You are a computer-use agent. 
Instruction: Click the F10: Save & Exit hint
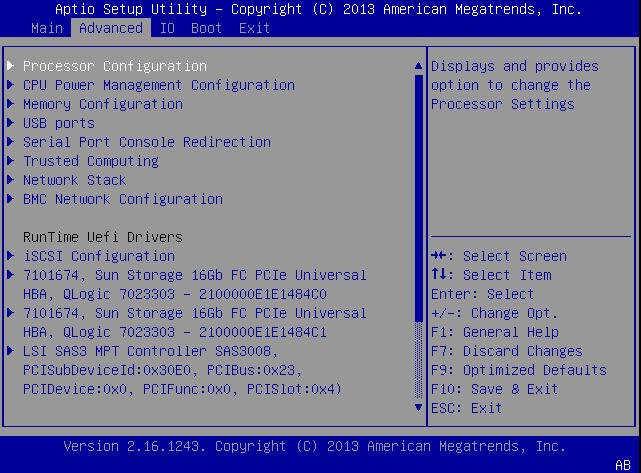[495, 389]
